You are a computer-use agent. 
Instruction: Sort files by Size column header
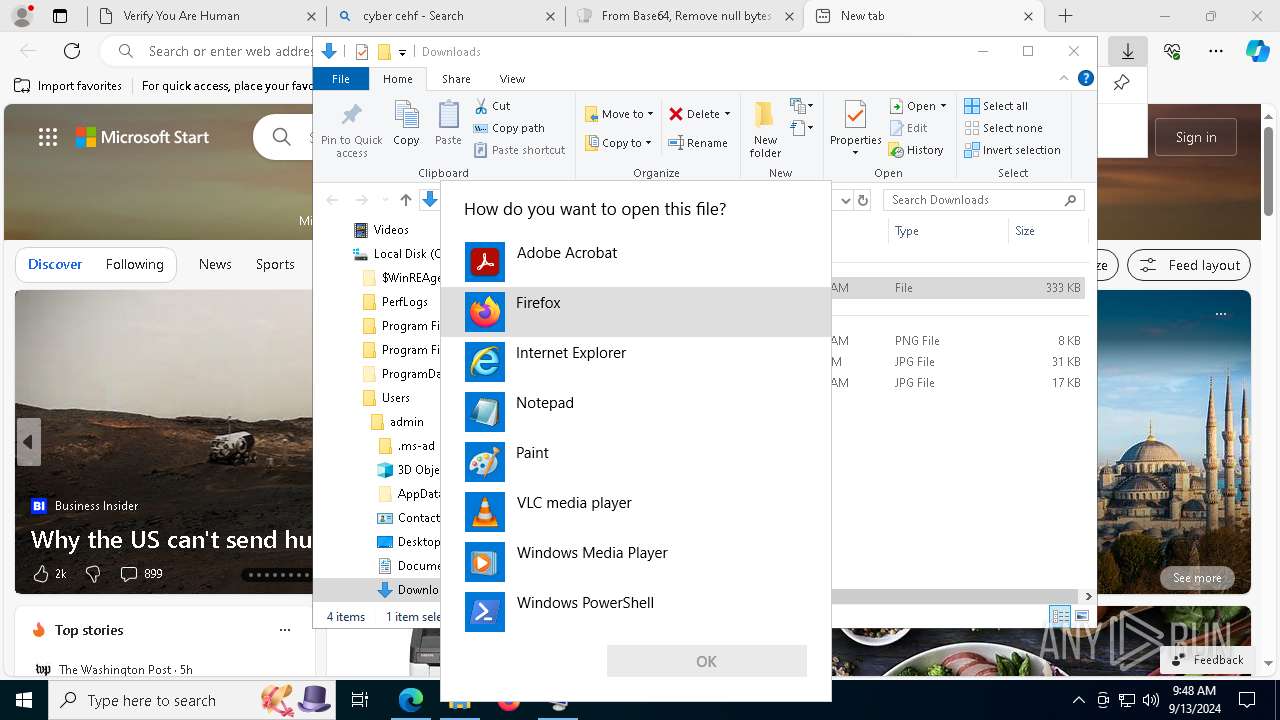1048,231
